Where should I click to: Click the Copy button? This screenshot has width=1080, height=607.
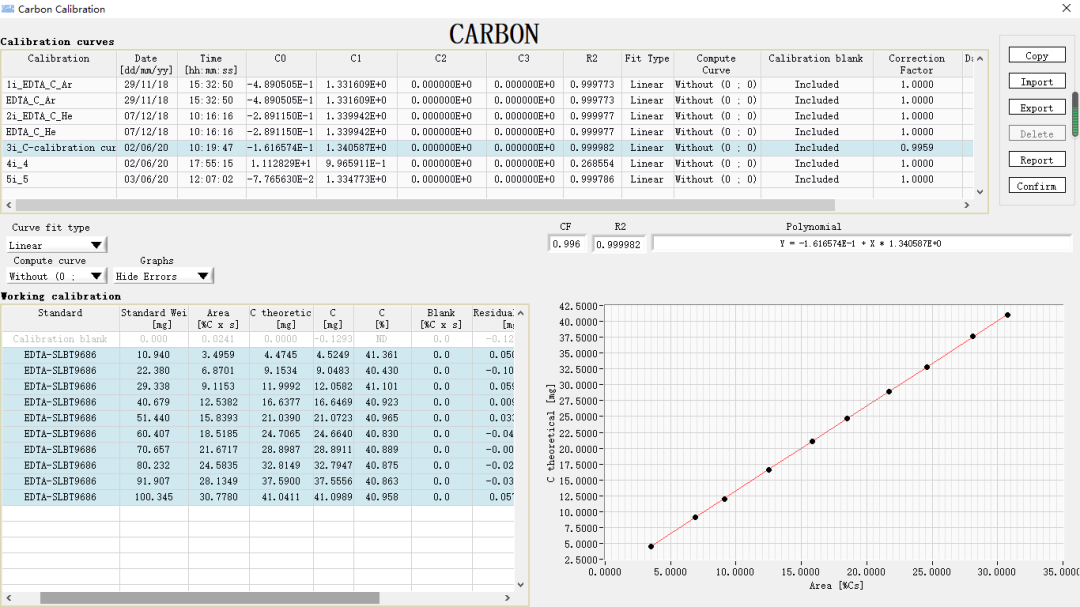1036,56
